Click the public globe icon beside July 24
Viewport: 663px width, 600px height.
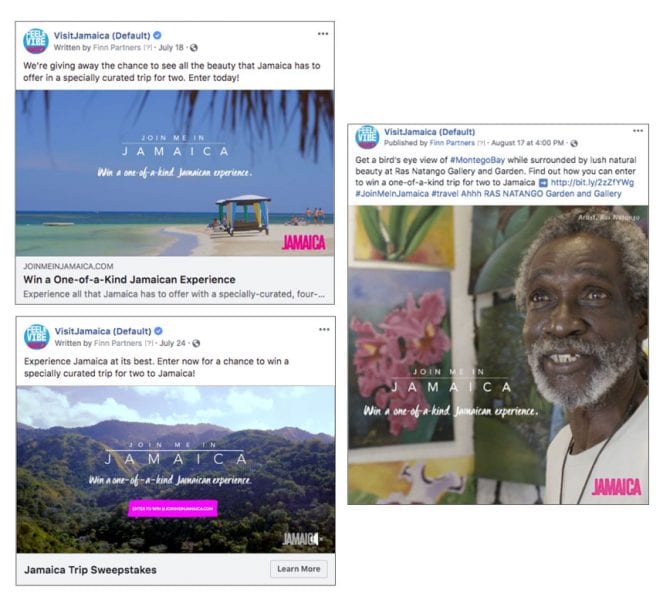[196, 343]
